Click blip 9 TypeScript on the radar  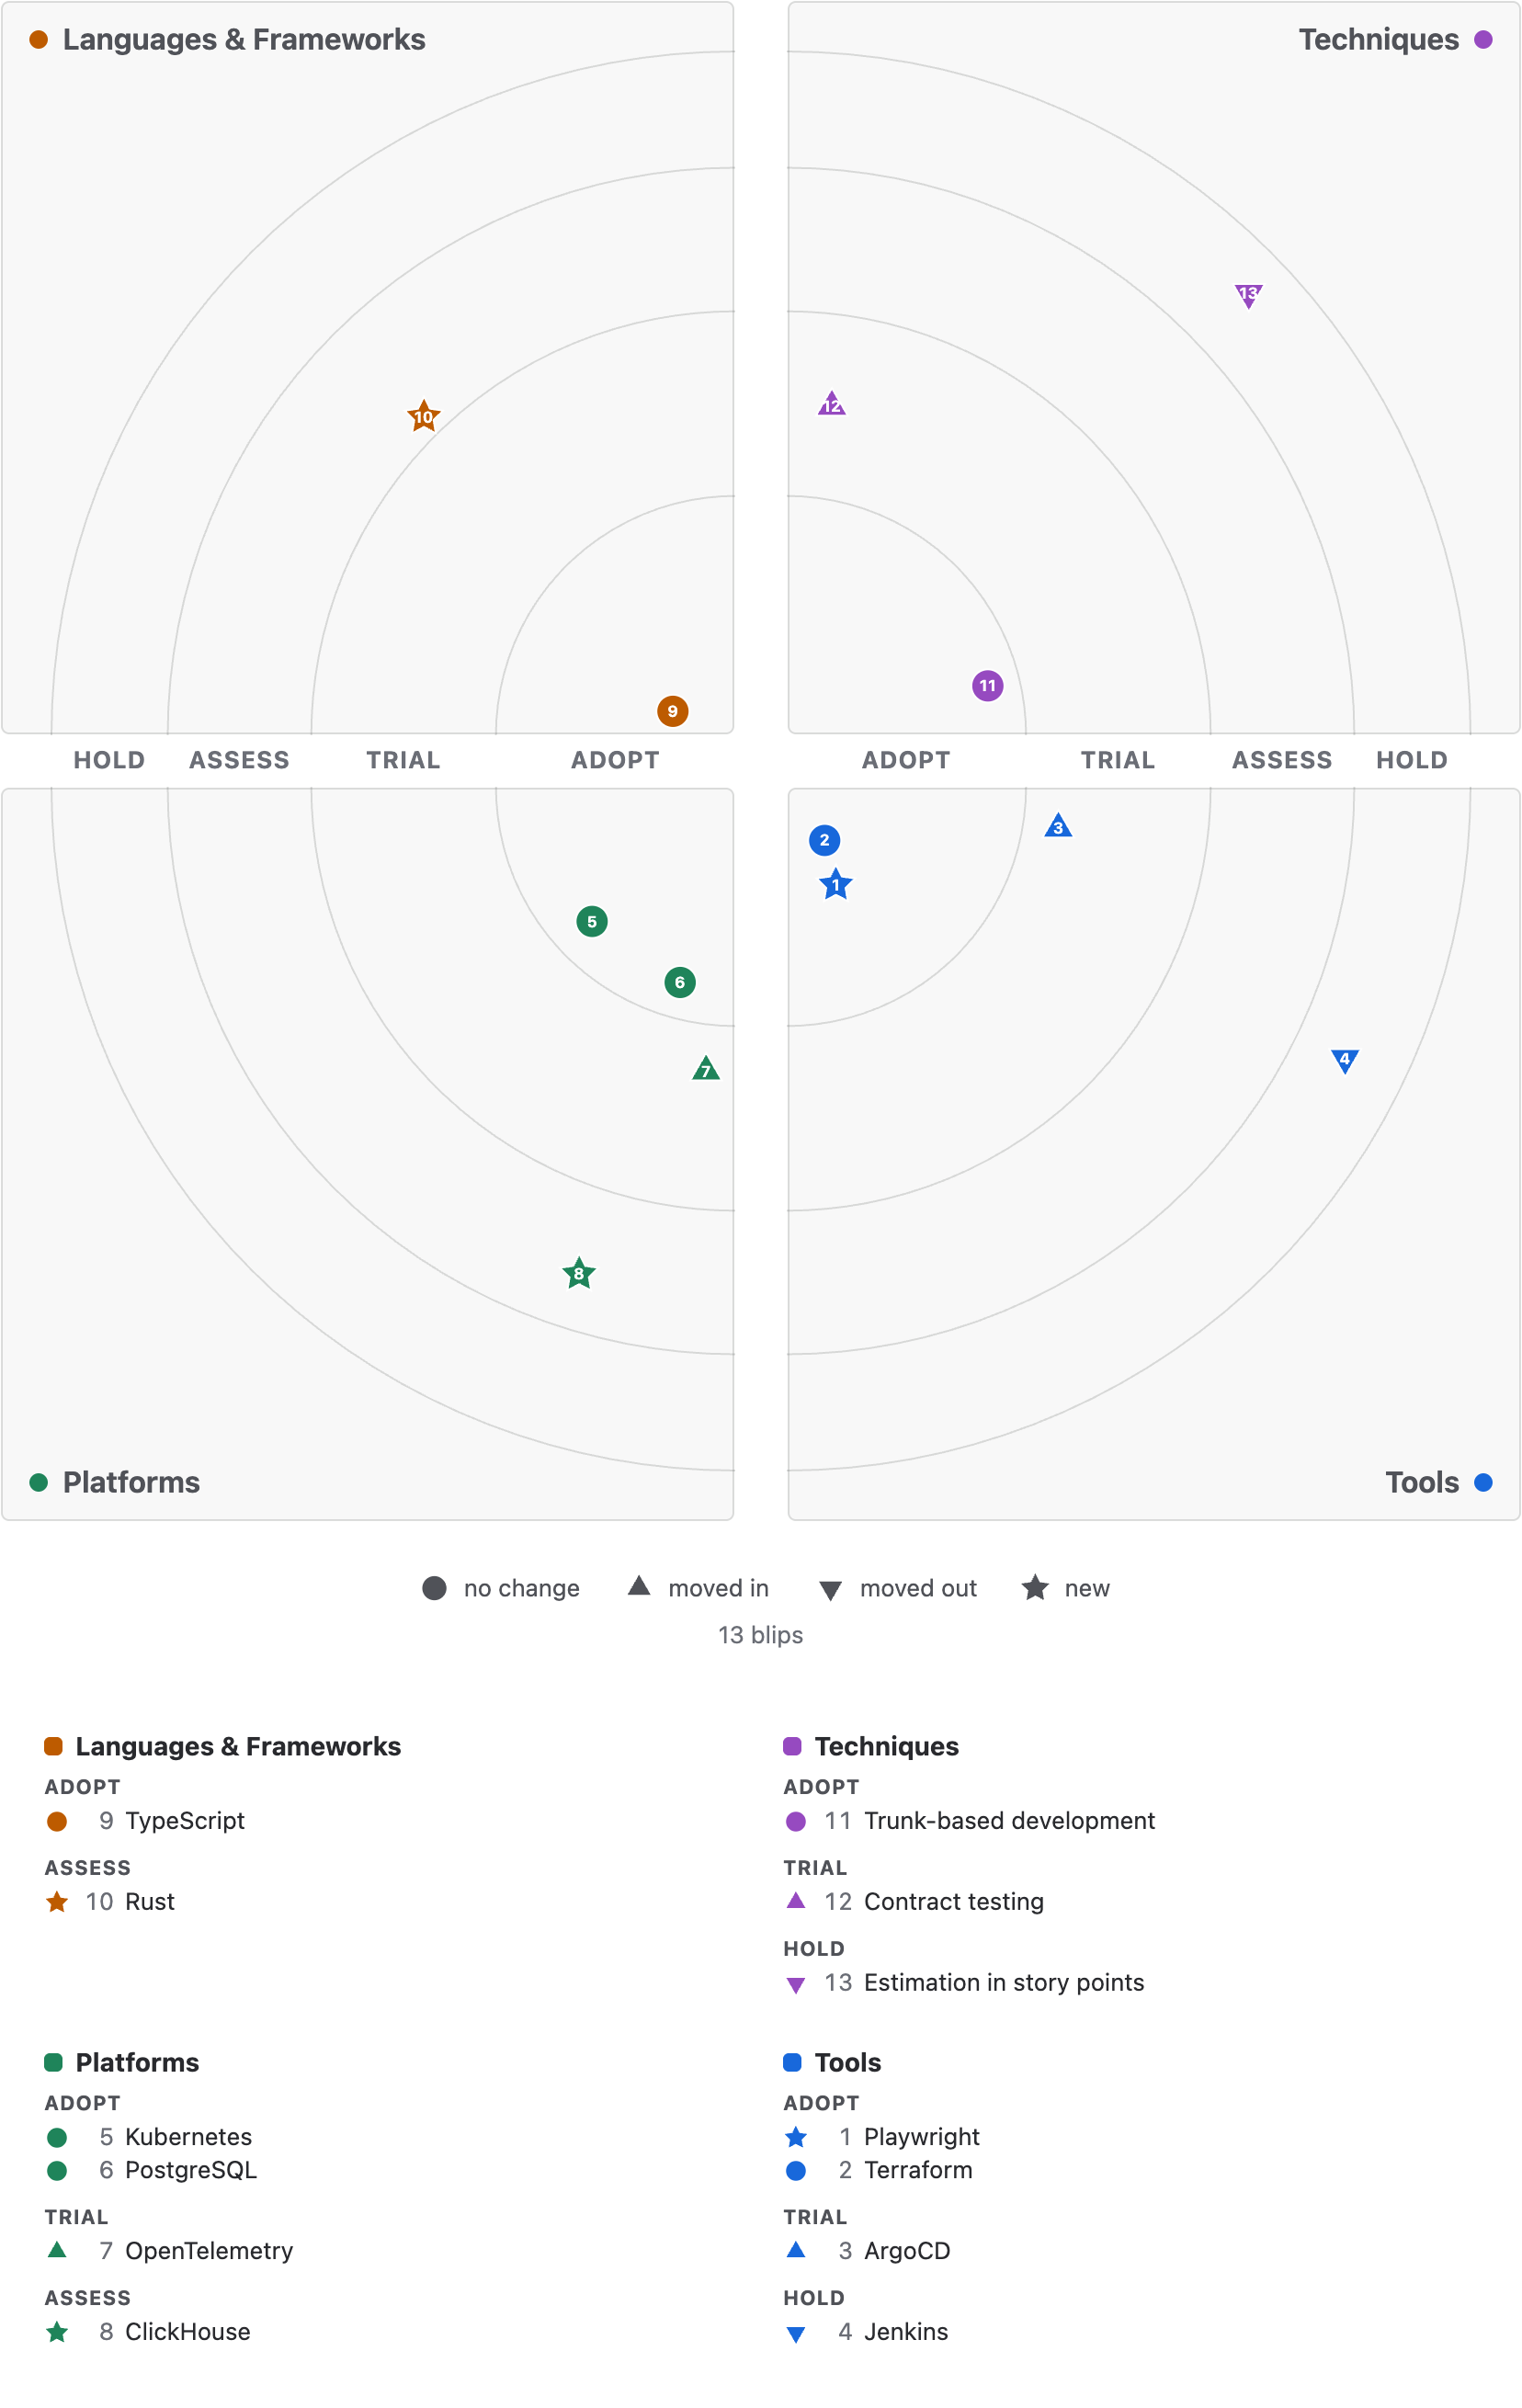click(x=672, y=711)
